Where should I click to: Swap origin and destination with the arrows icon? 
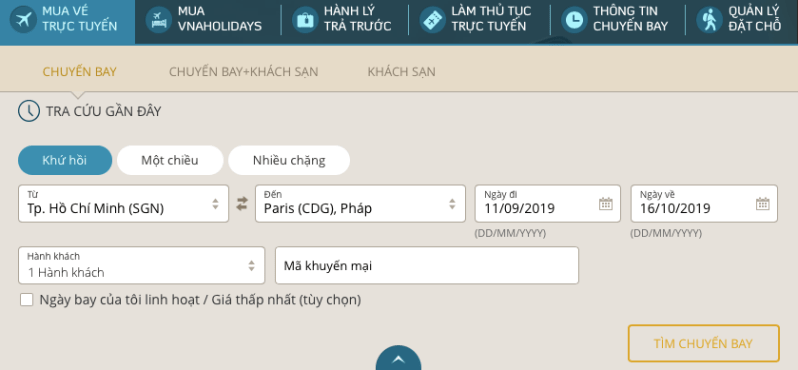242,204
